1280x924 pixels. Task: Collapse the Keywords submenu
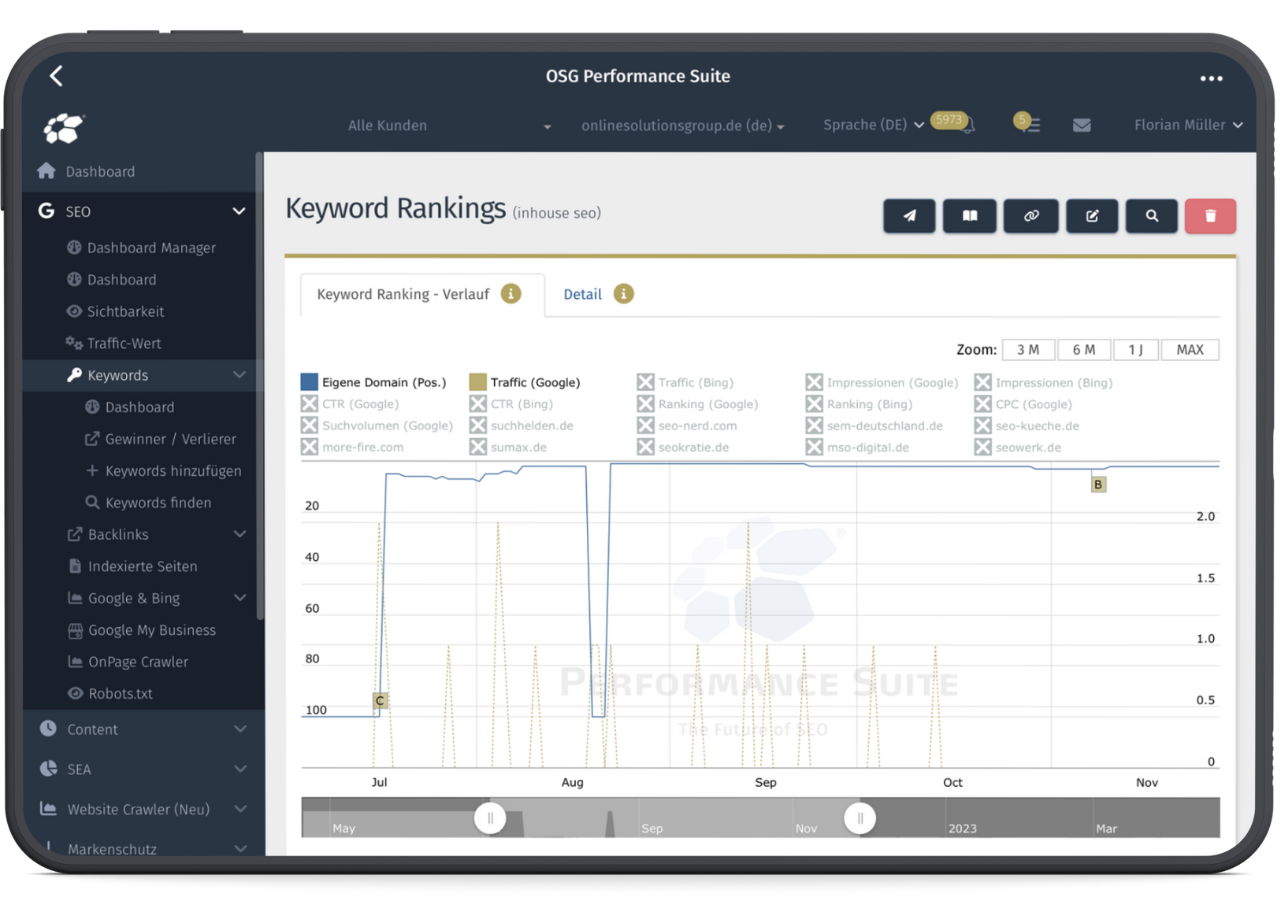click(239, 375)
